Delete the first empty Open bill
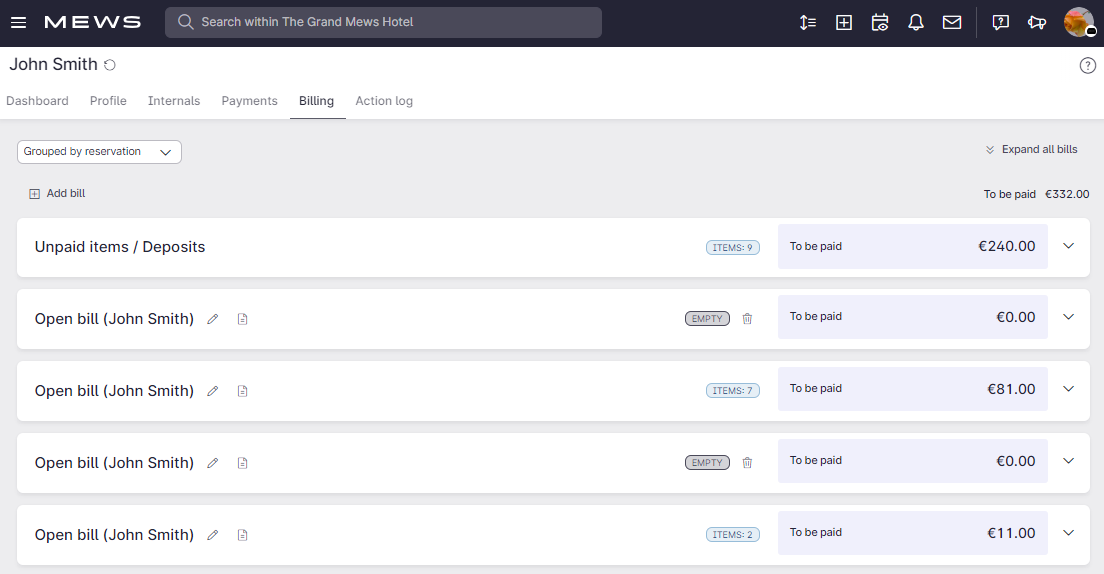Screen dimensions: 1104x574 click(x=747, y=319)
